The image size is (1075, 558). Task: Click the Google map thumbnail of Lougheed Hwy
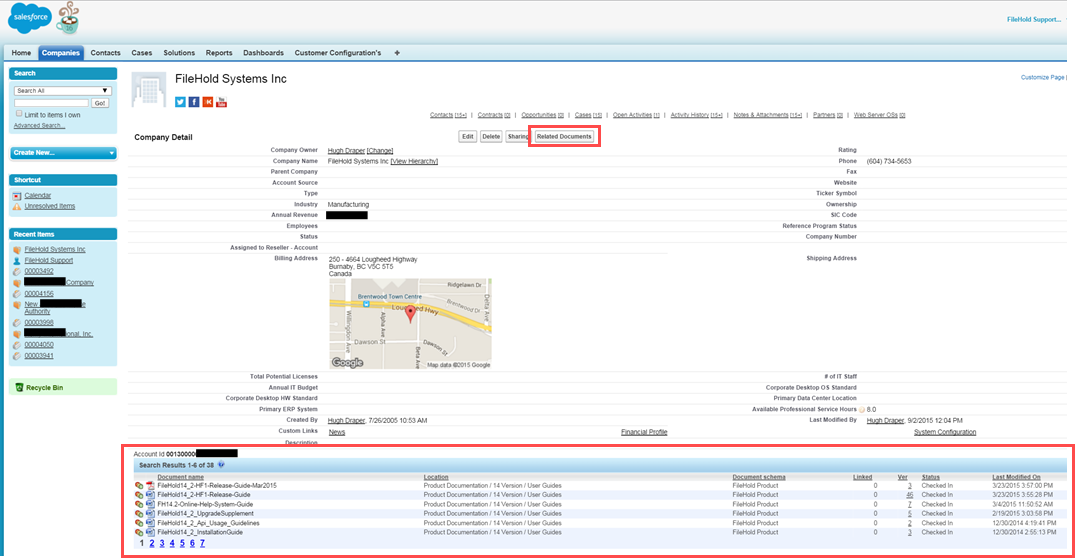[x=410, y=324]
